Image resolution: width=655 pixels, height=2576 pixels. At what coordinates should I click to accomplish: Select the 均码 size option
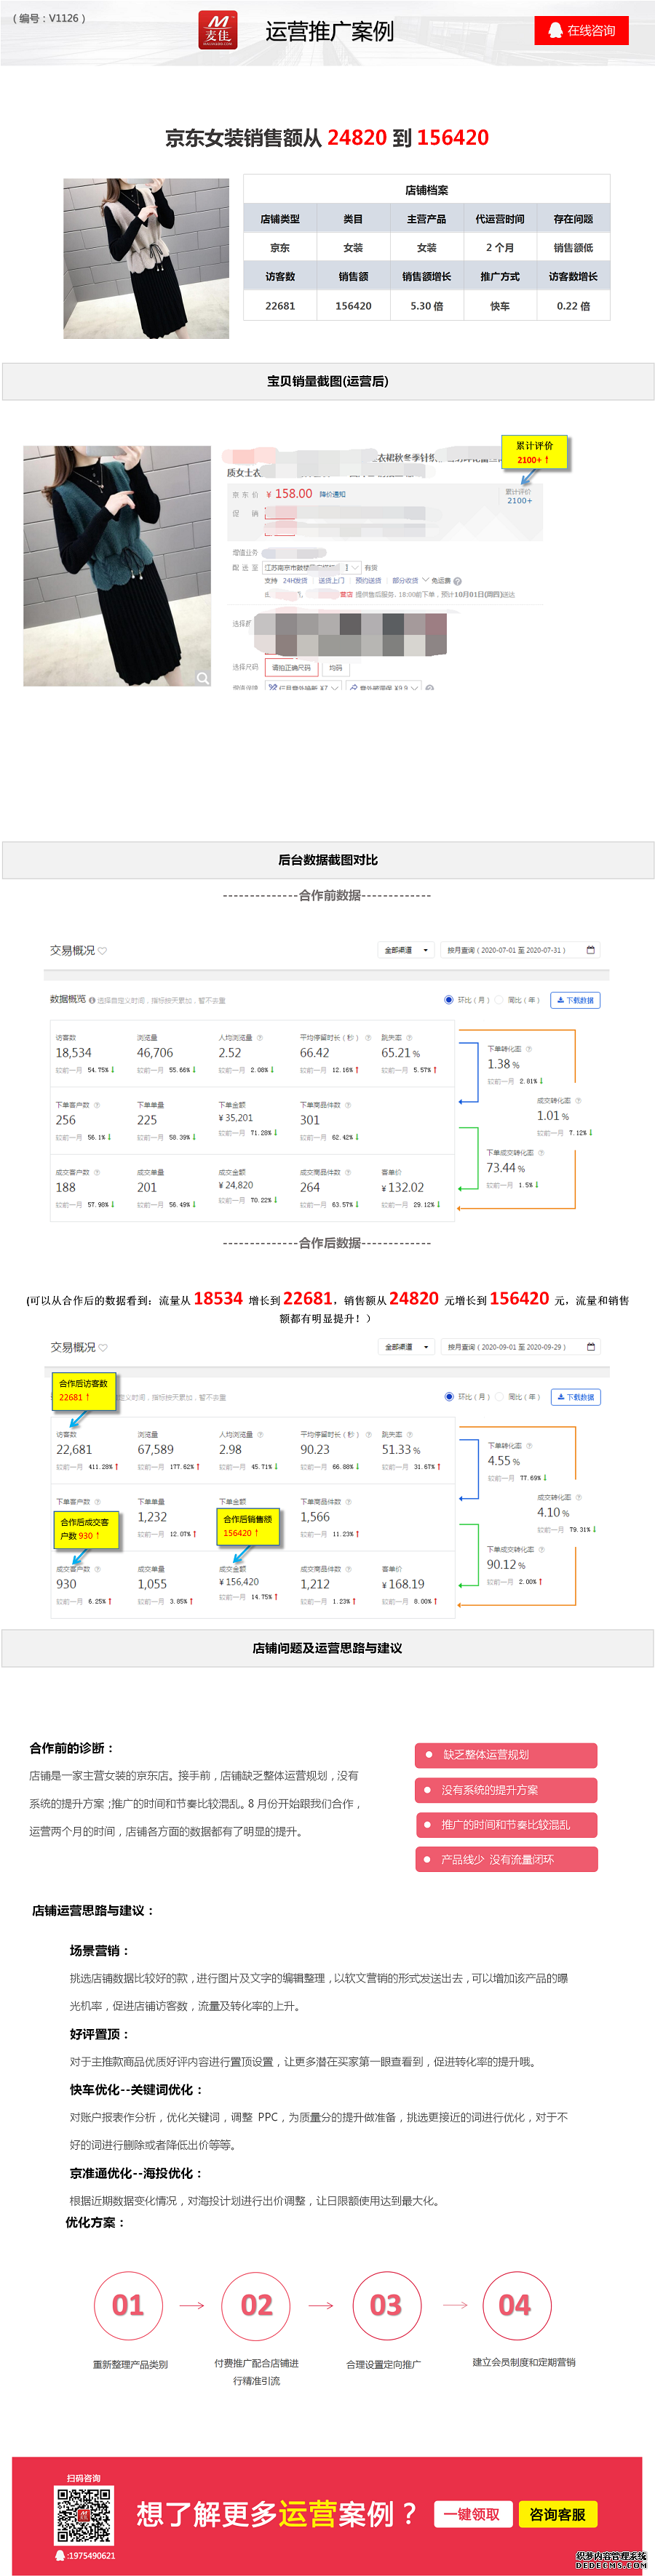point(336,668)
